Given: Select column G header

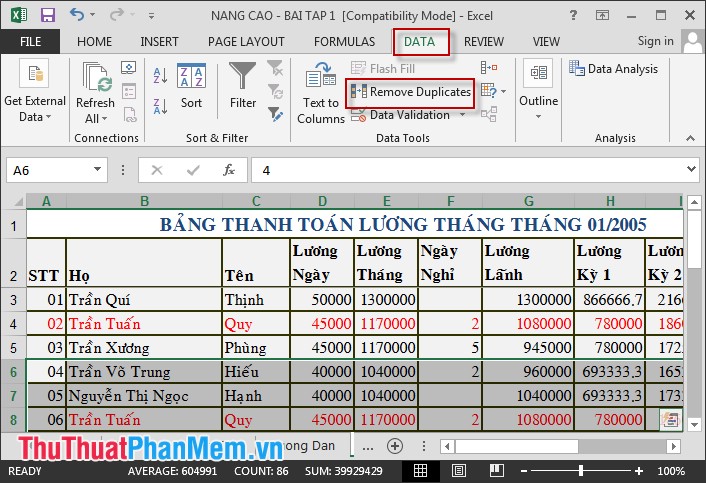Looking at the screenshot, I should [529, 201].
